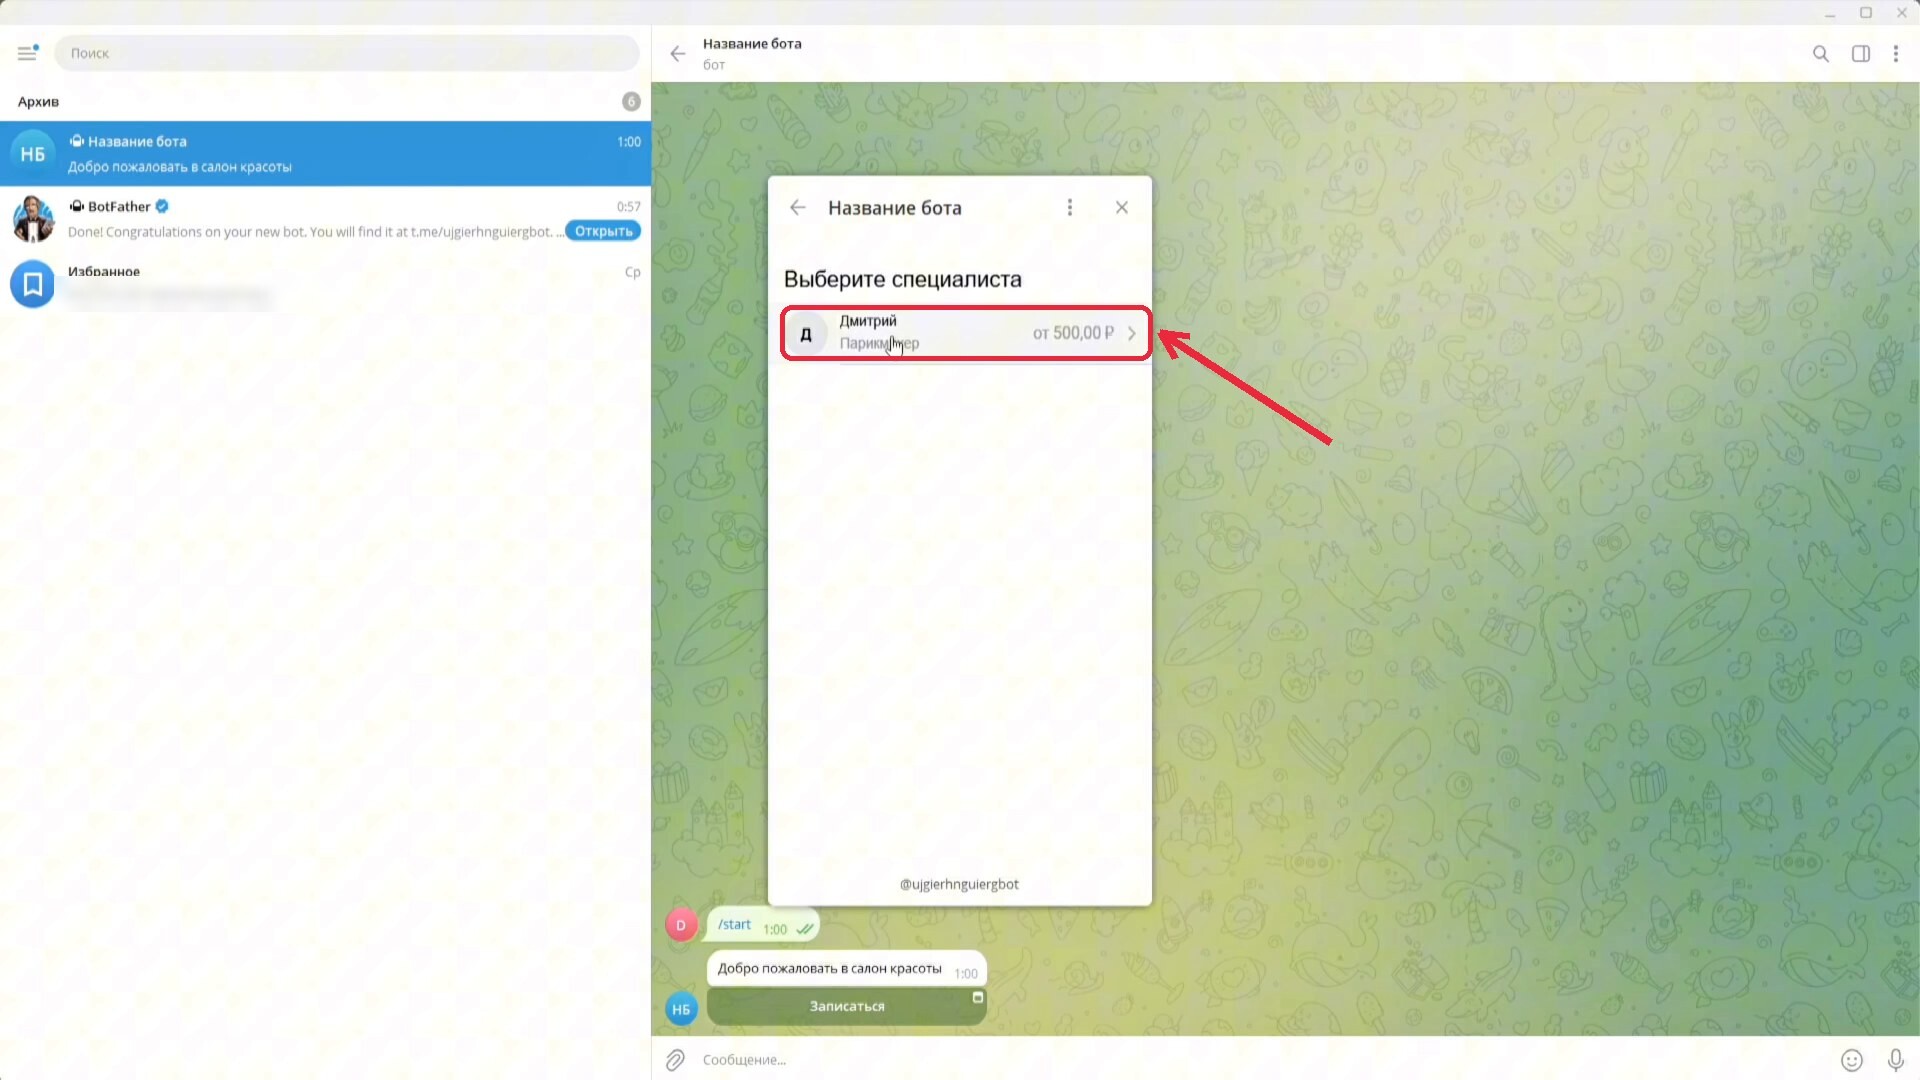
Task: Record voice message with microphone icon
Action: (x=1895, y=1060)
